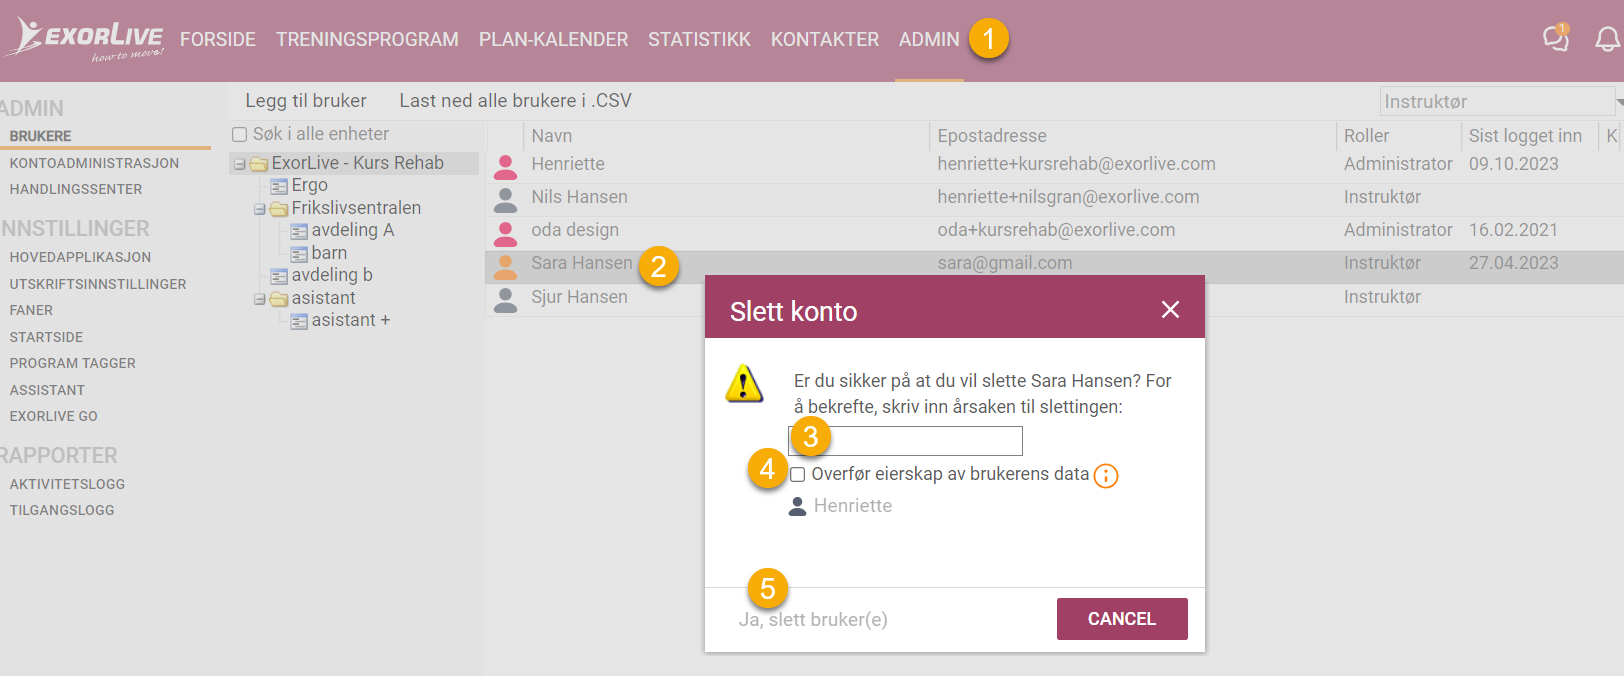Open PROGRAM TAGGER settings

click(72, 363)
